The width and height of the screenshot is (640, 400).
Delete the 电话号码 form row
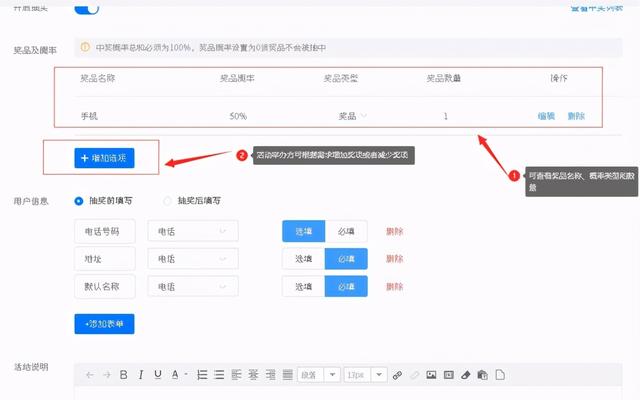pyautogui.click(x=395, y=231)
